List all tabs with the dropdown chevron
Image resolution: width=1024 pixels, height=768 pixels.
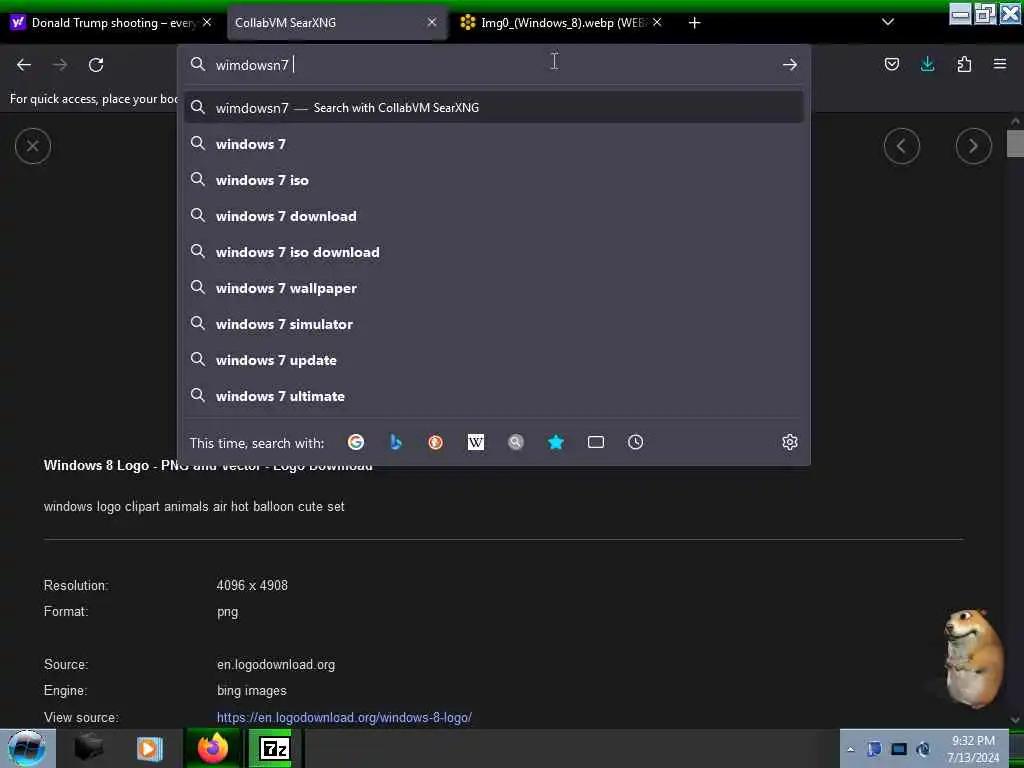(888, 22)
